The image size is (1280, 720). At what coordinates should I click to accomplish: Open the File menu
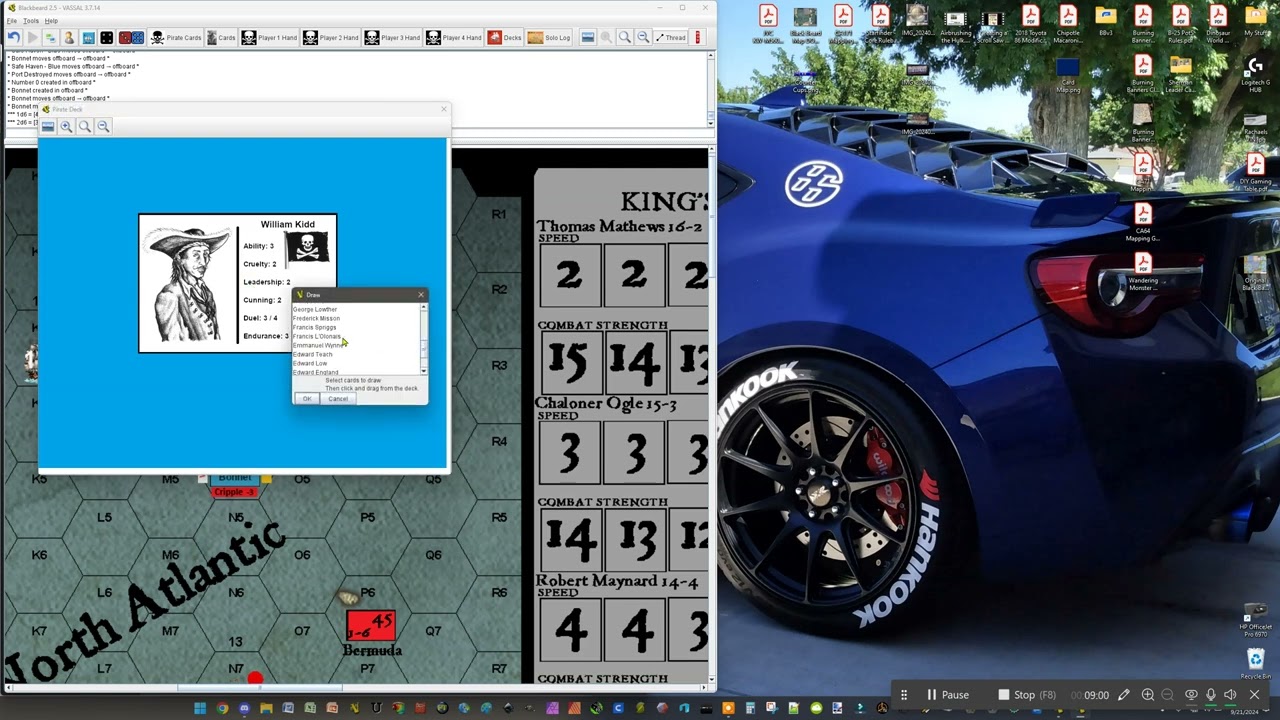point(12,21)
